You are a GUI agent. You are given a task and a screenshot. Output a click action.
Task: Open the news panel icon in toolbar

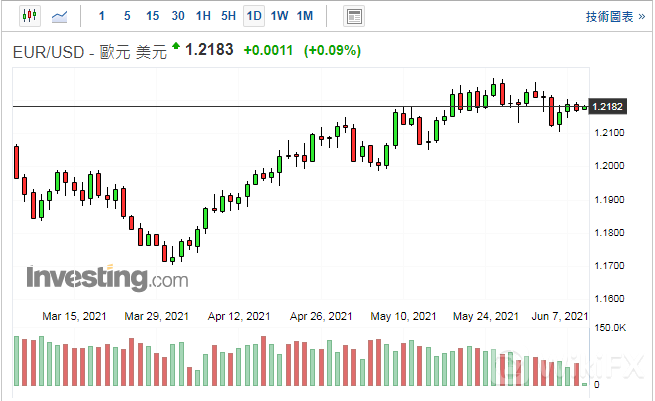point(353,16)
